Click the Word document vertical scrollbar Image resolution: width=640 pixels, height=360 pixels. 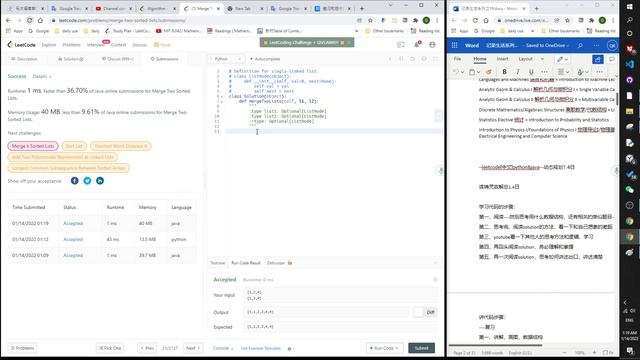(x=617, y=98)
